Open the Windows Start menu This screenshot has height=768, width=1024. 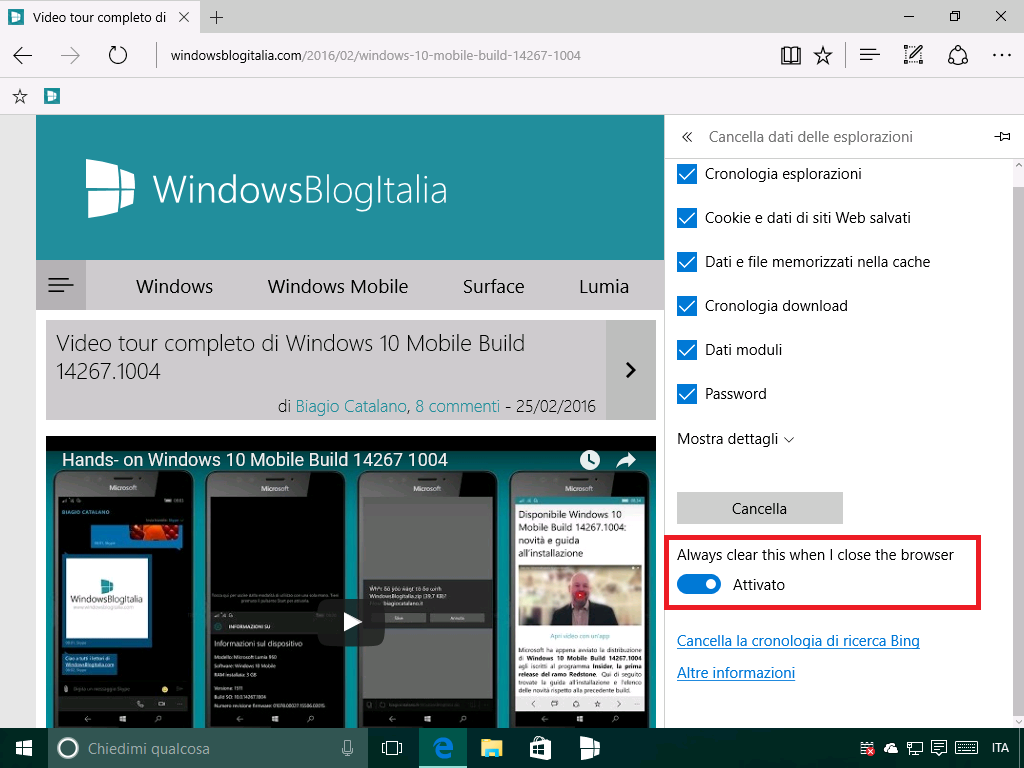click(24, 748)
